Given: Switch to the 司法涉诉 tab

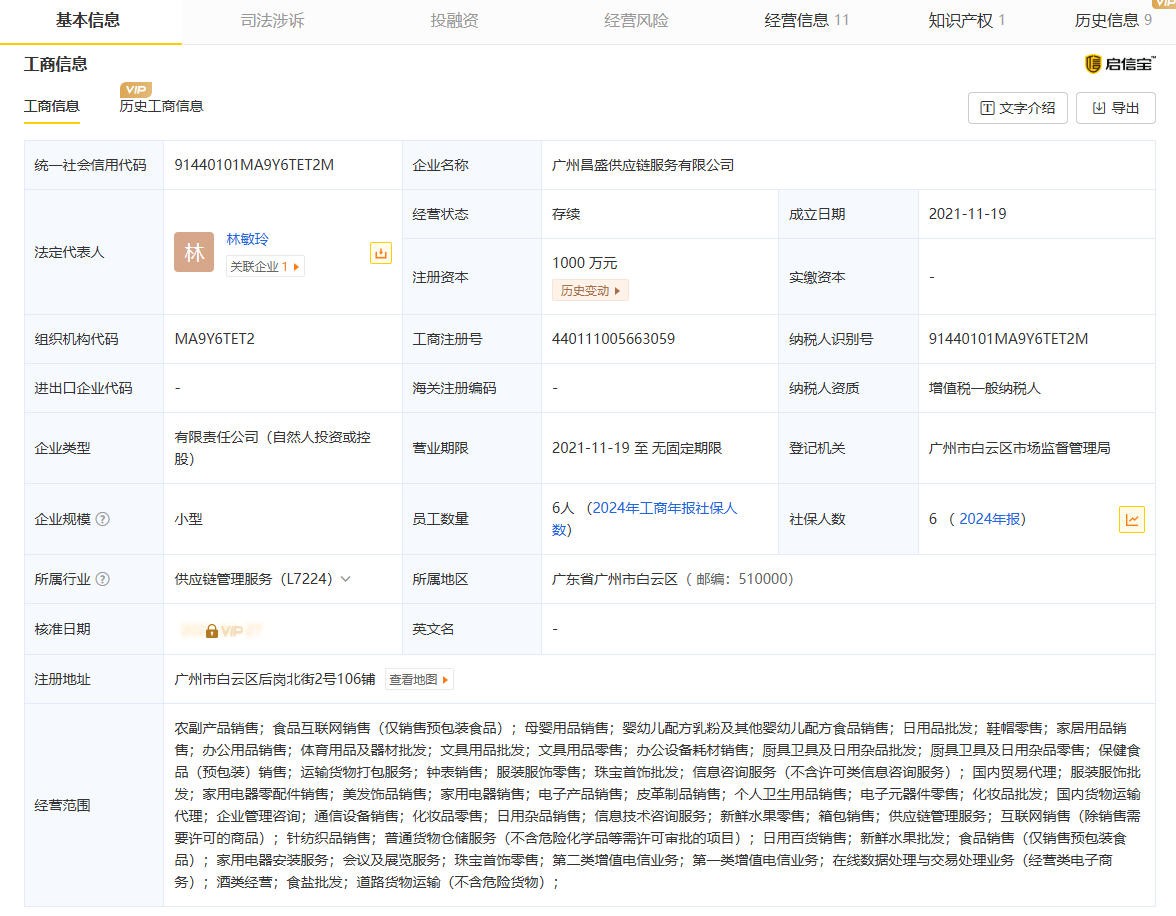Looking at the screenshot, I should coord(272,20).
